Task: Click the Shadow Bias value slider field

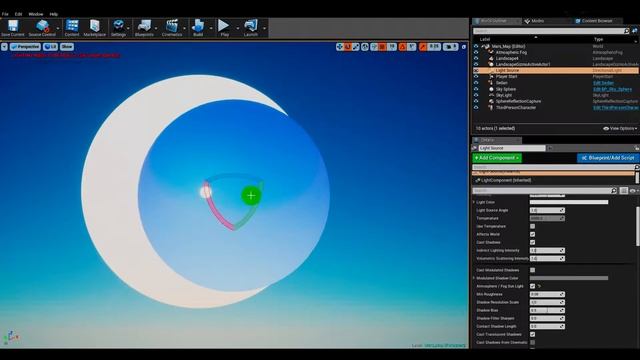Action: tap(547, 310)
